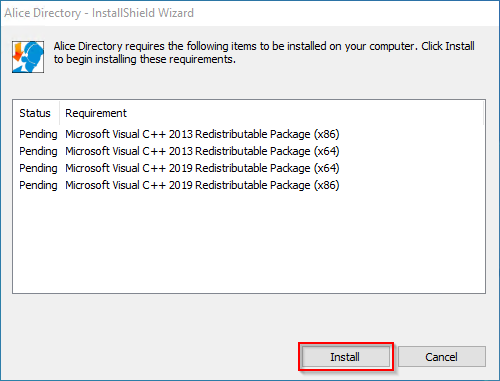The height and width of the screenshot is (381, 500).
Task: Click the column divider between Status and Requirement
Action: [60, 113]
